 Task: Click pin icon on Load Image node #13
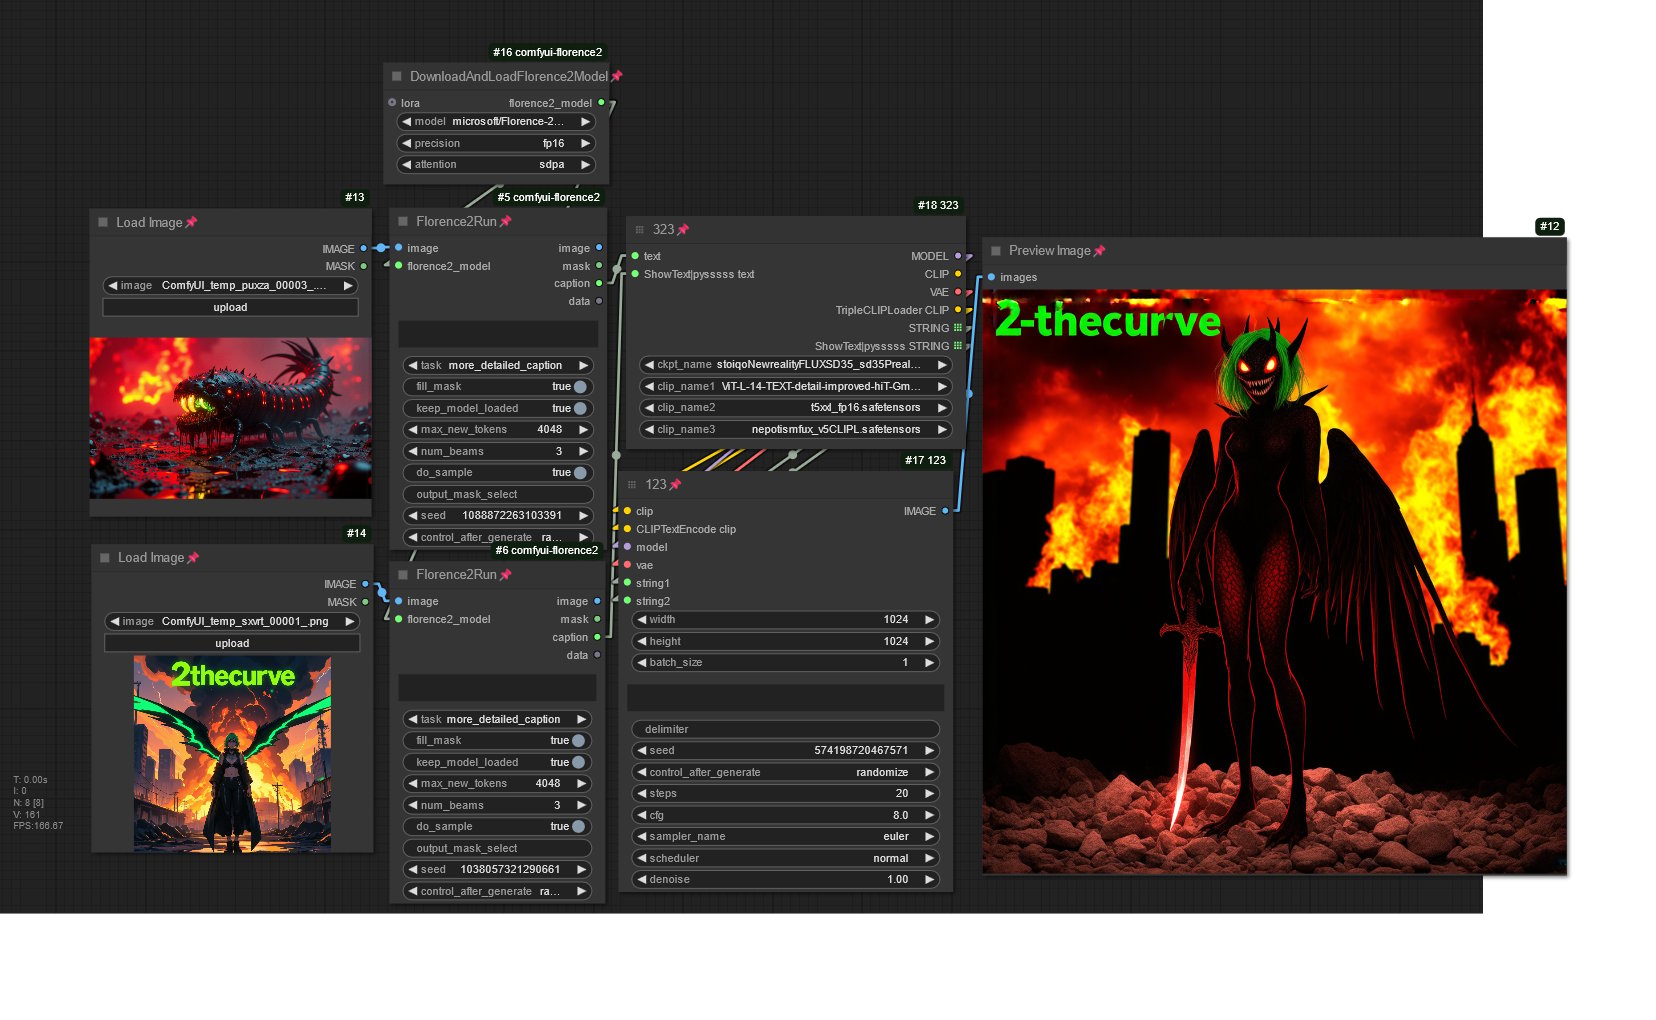tap(191, 222)
